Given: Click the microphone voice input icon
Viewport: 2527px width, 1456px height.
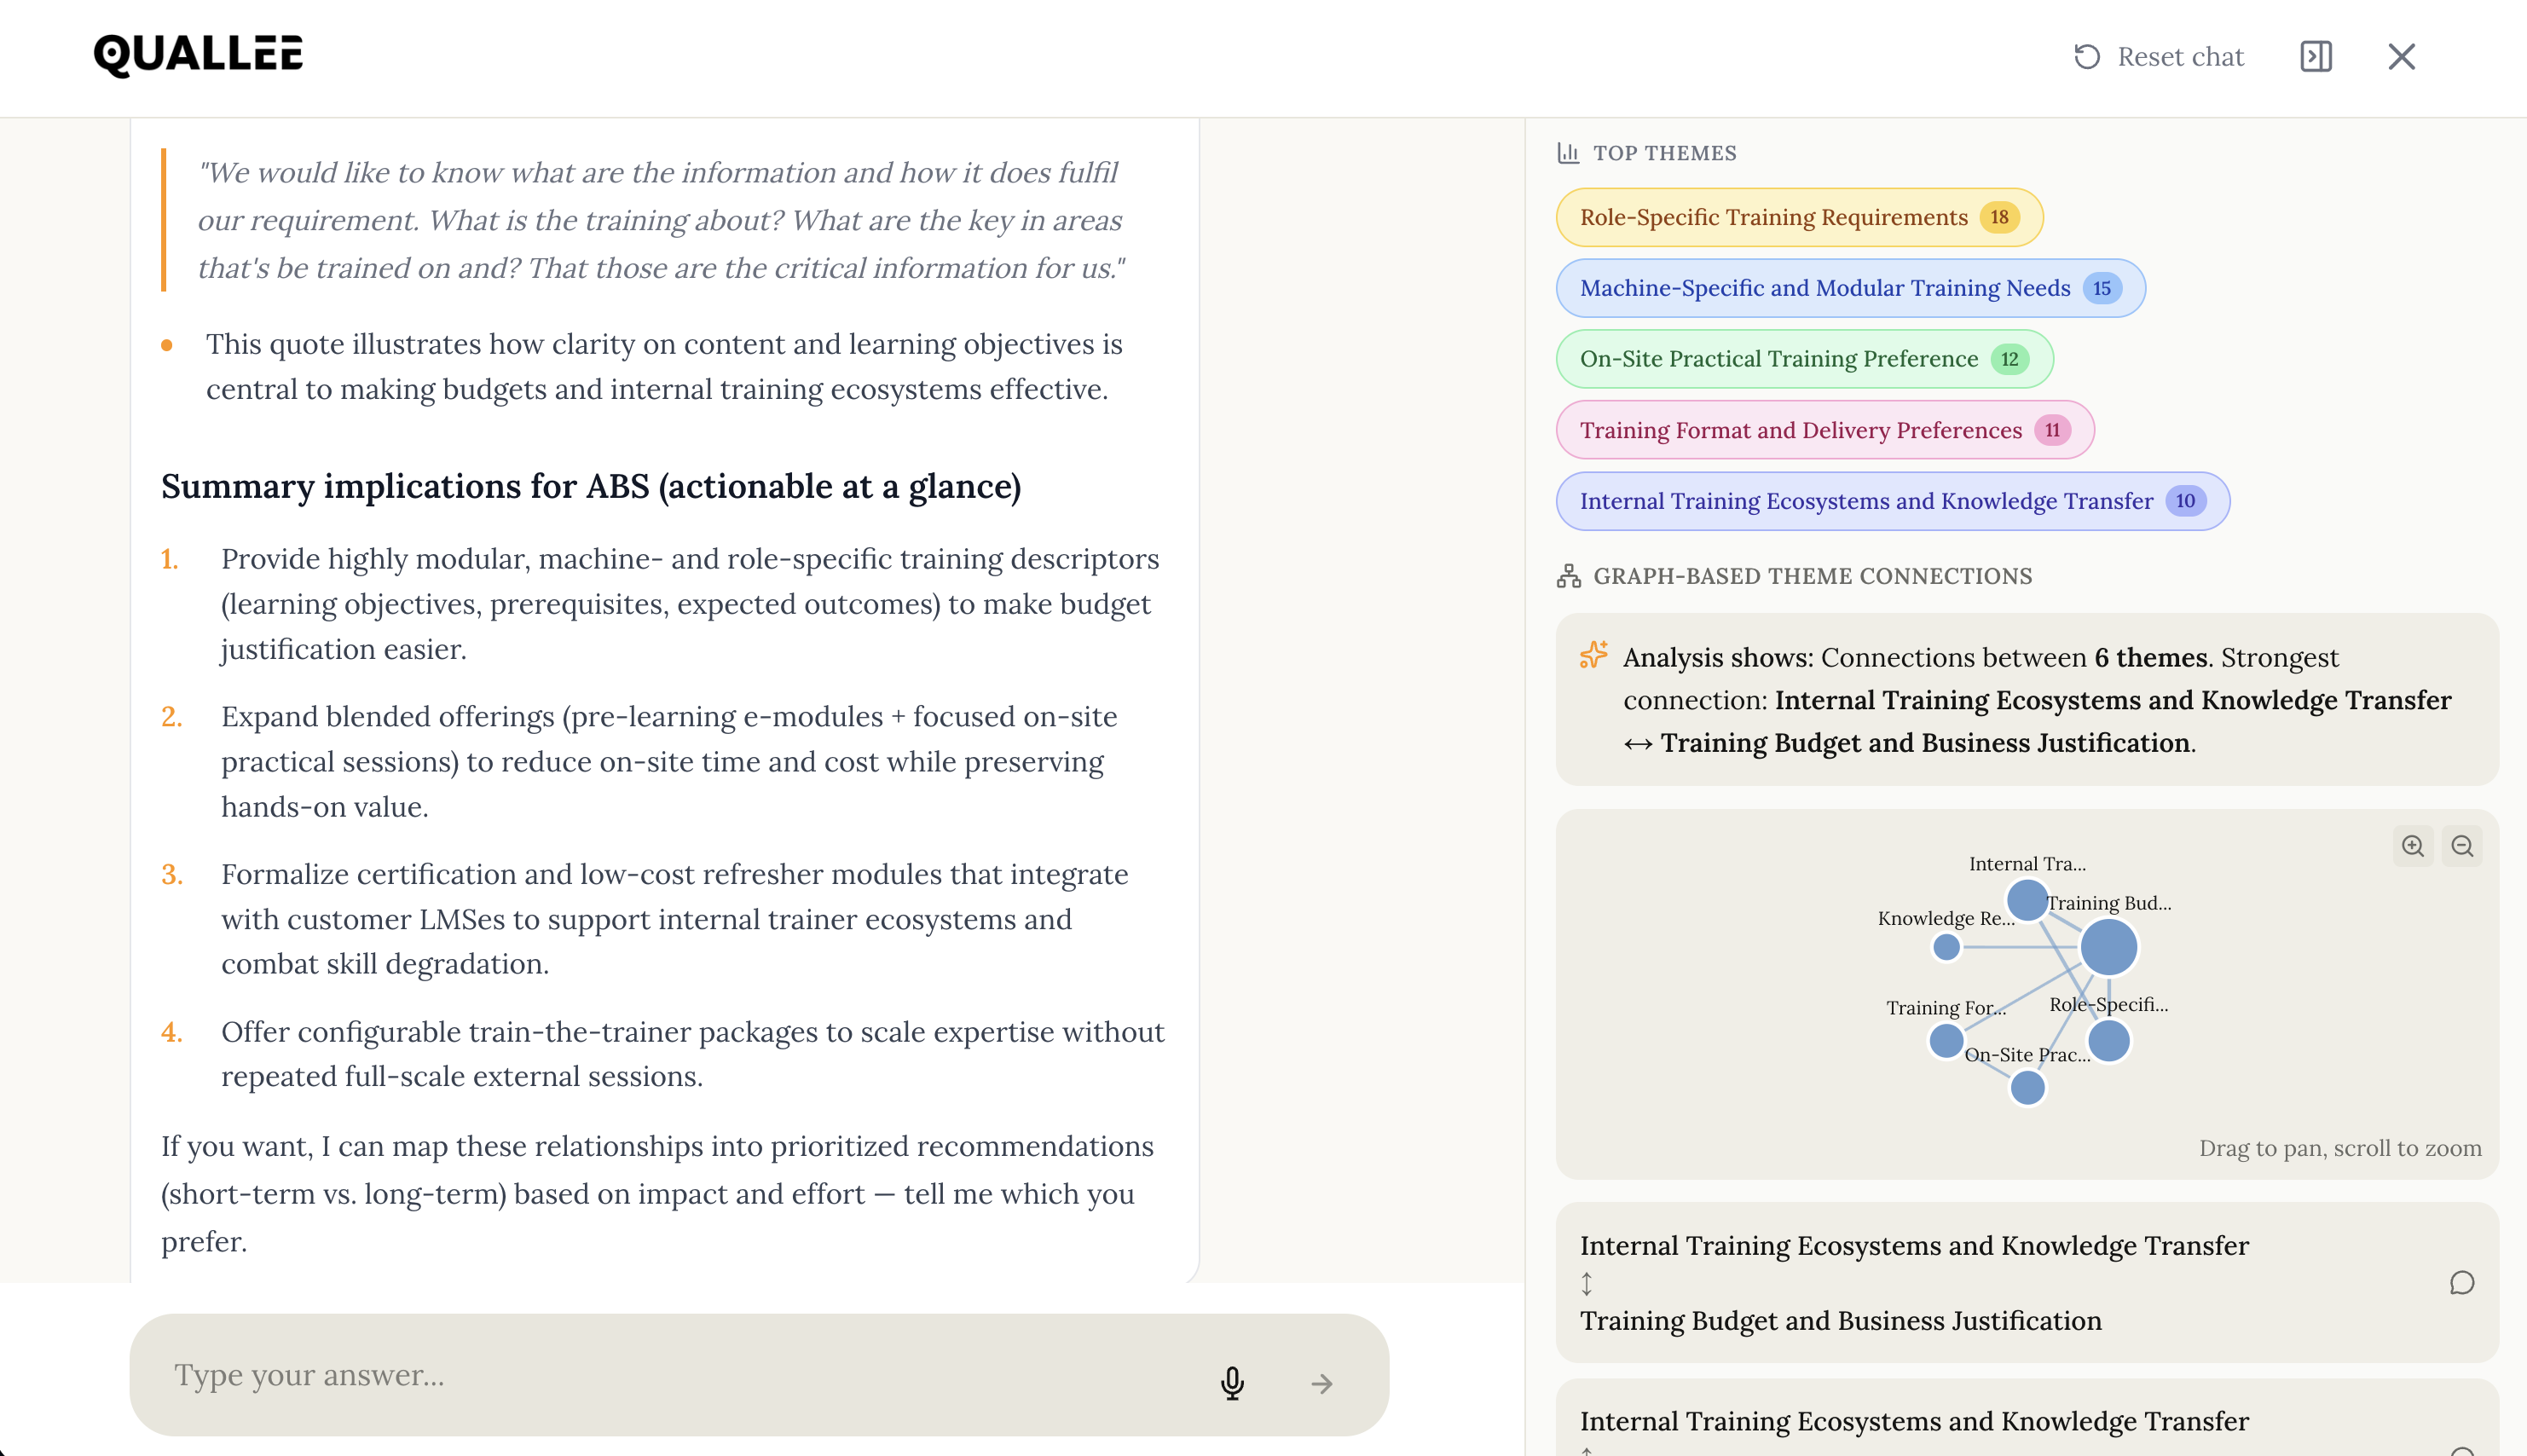Looking at the screenshot, I should (1232, 1383).
